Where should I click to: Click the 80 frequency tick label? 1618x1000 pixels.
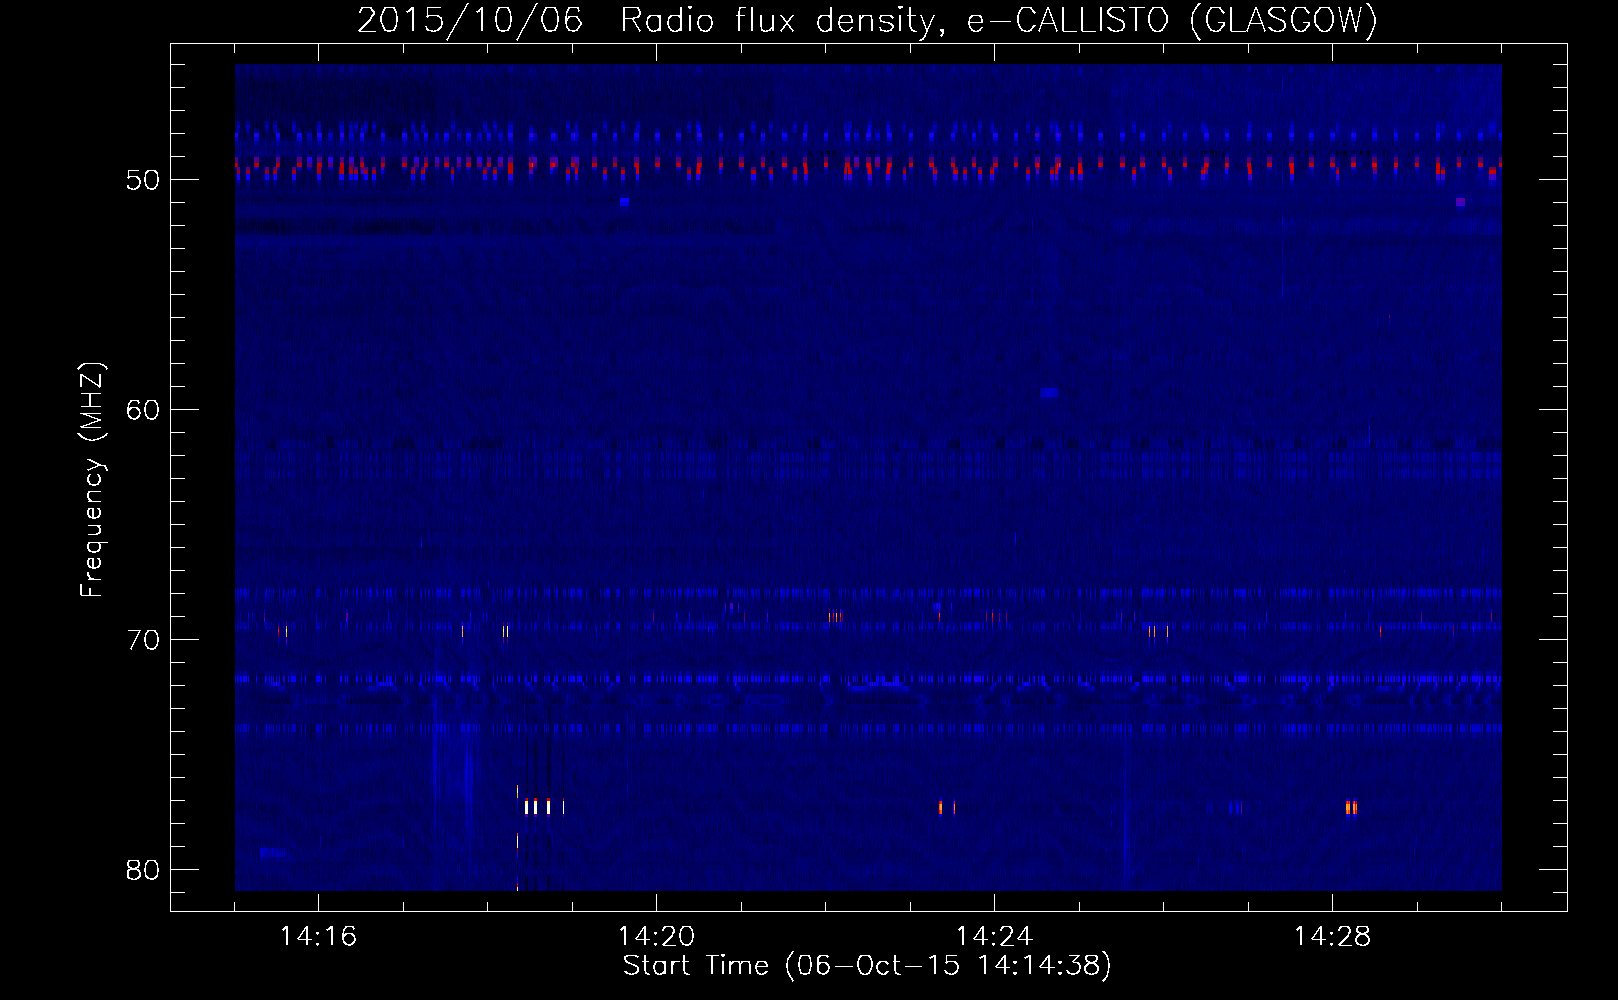point(143,870)
